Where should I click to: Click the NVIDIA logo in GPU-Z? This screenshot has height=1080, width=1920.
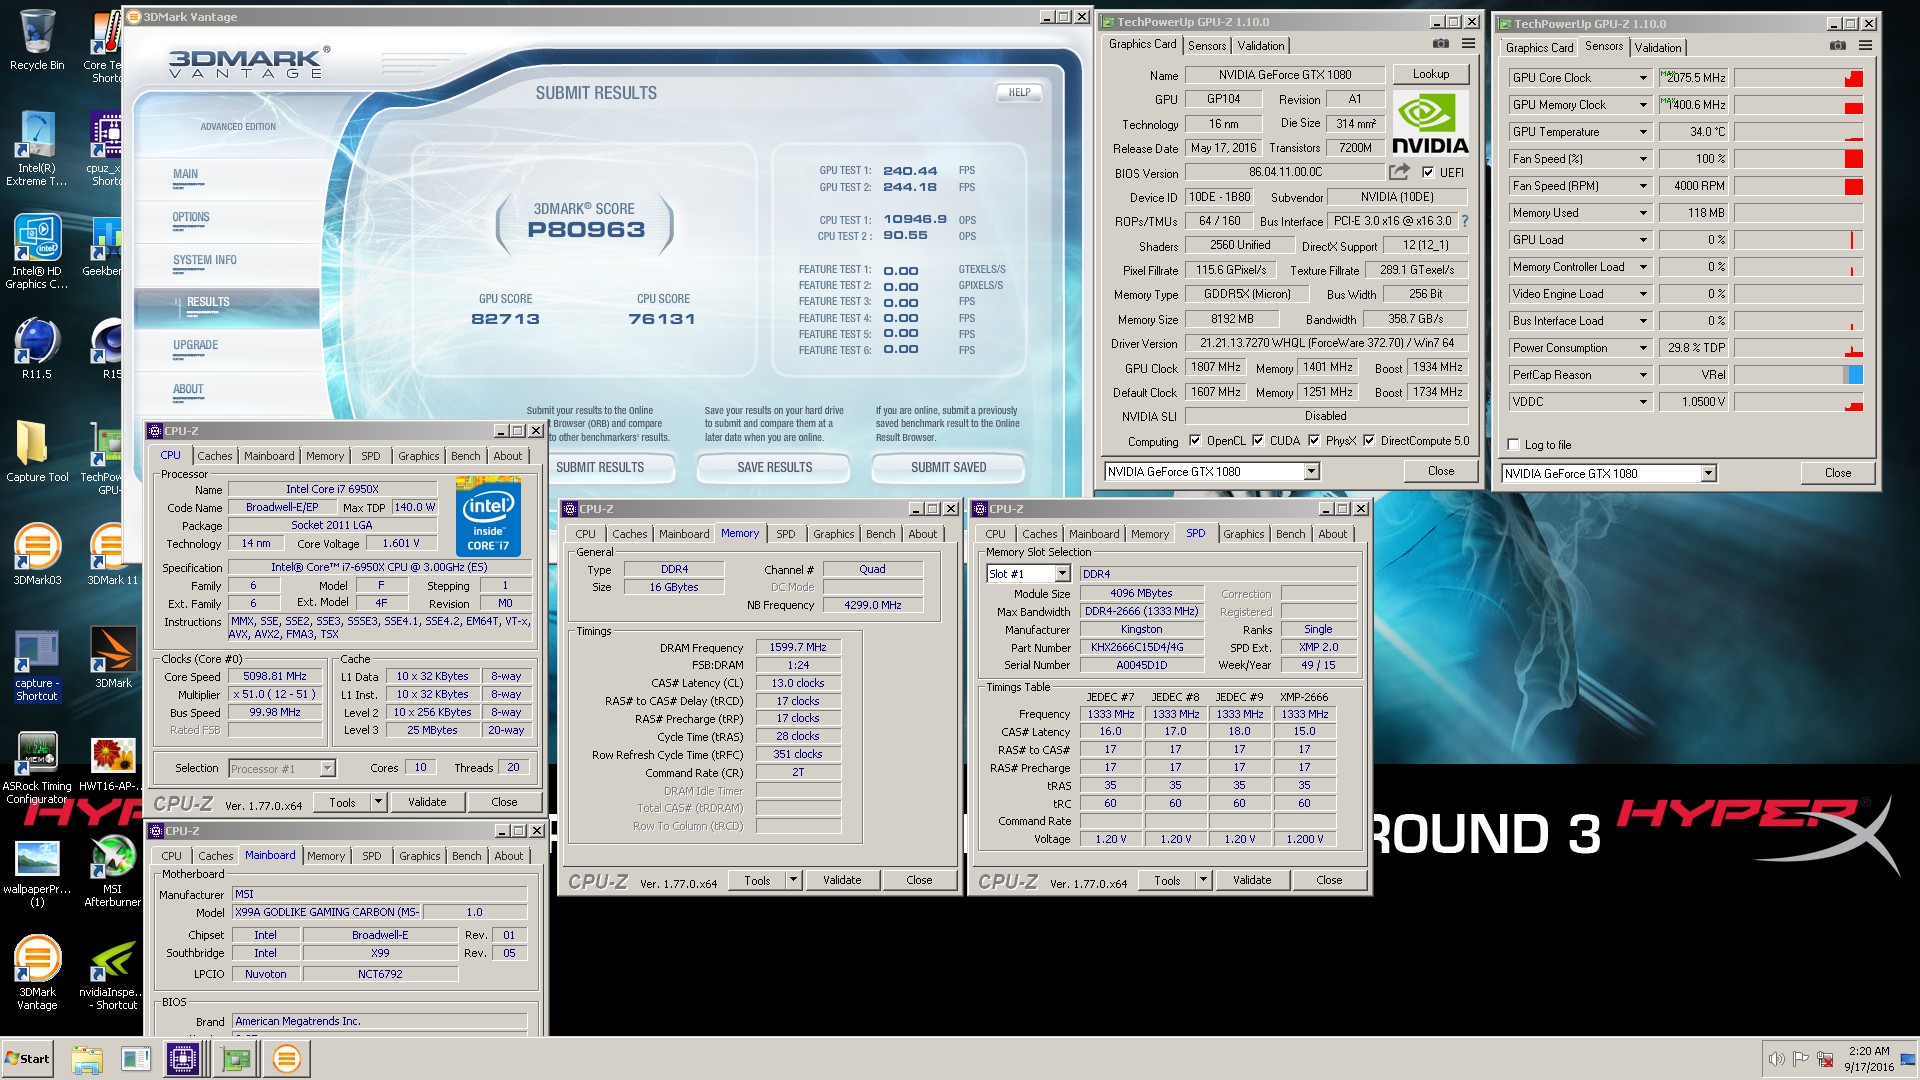[1430, 124]
